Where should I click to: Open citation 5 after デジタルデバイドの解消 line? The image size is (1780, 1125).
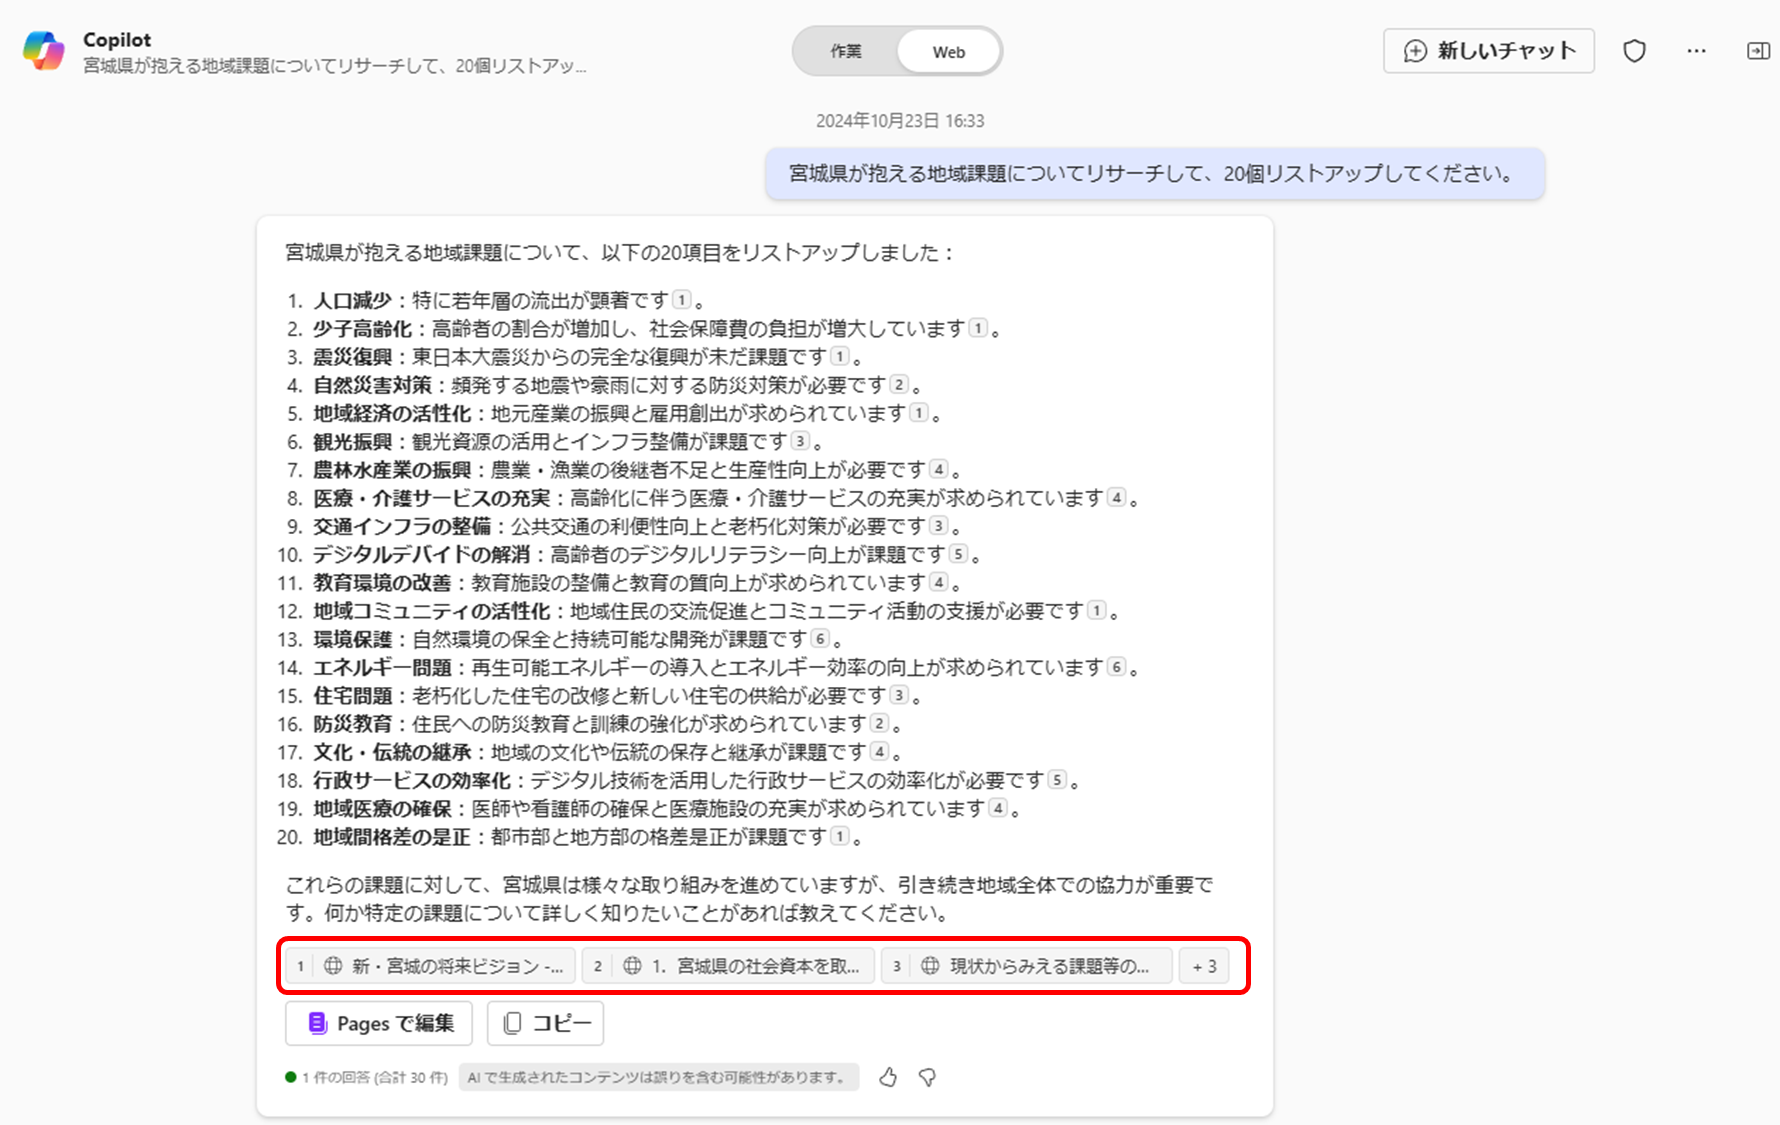(959, 553)
